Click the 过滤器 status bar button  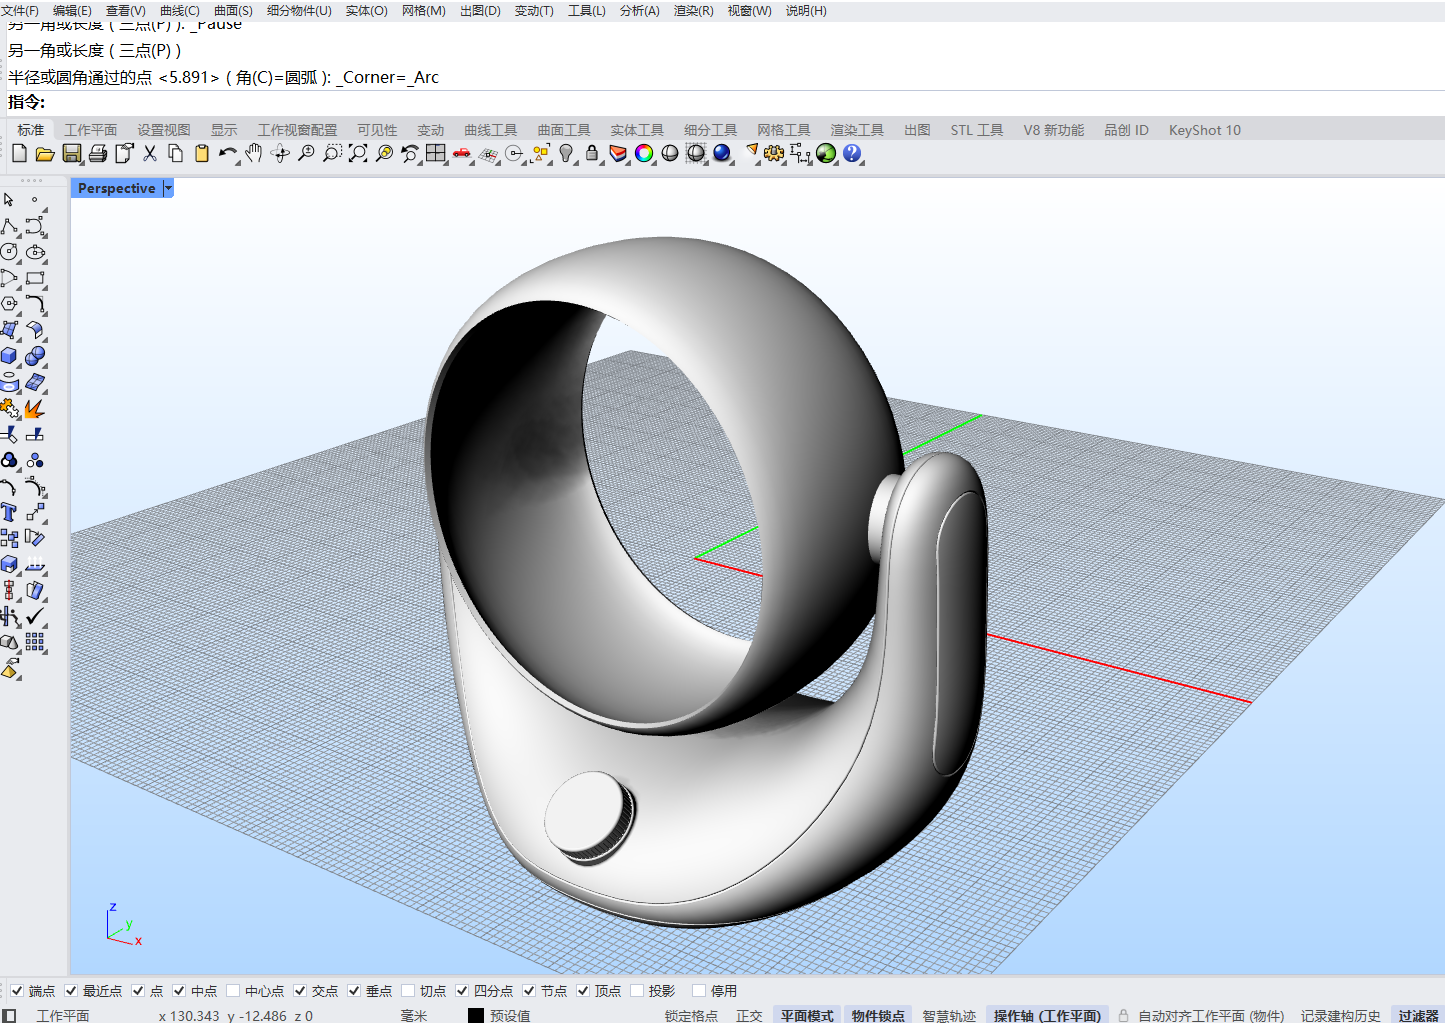tap(1418, 1015)
